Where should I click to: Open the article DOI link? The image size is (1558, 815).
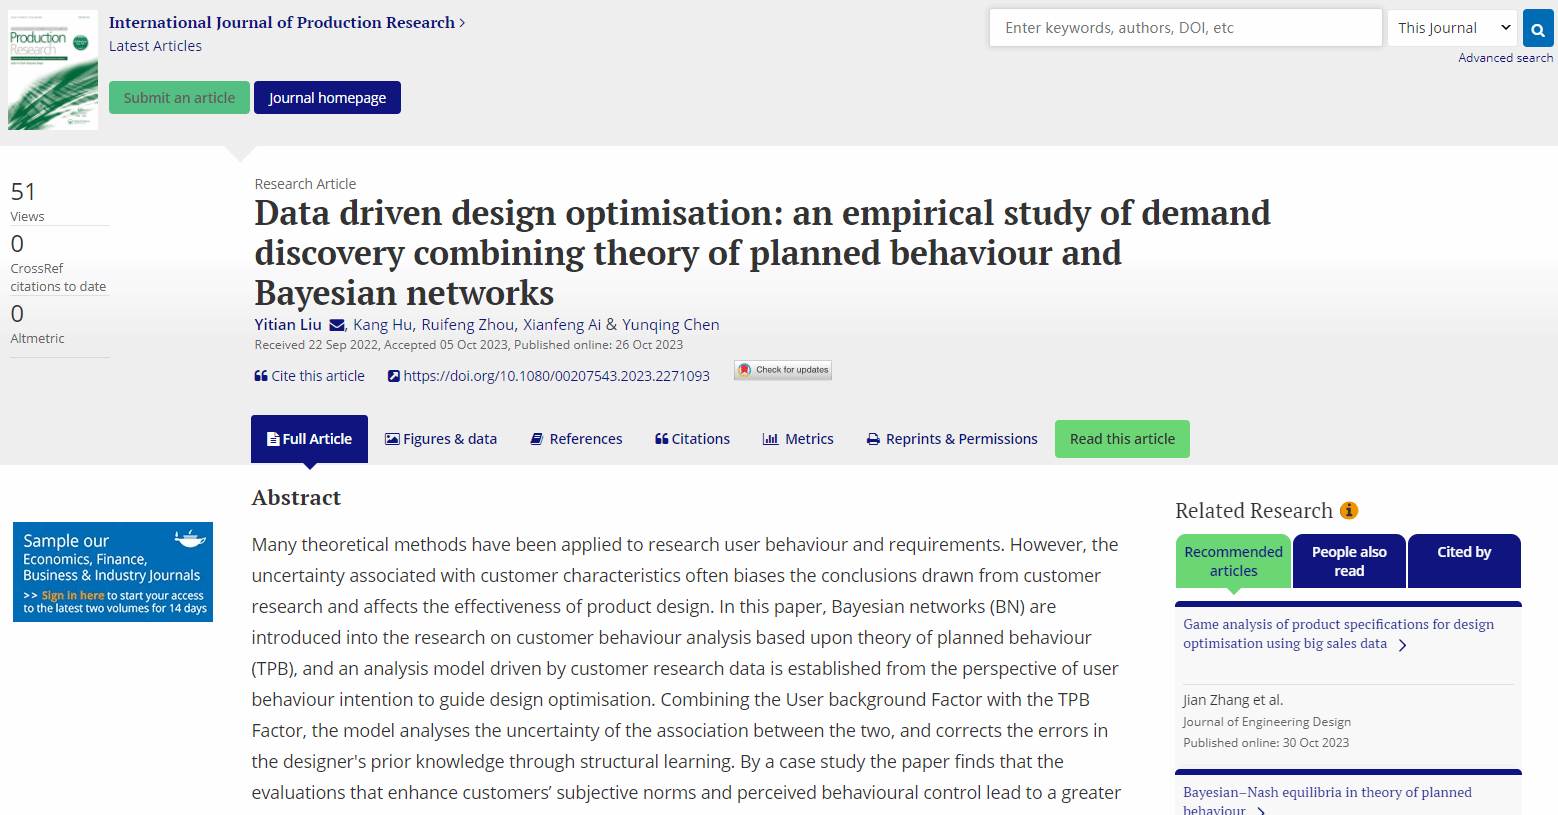(x=556, y=376)
